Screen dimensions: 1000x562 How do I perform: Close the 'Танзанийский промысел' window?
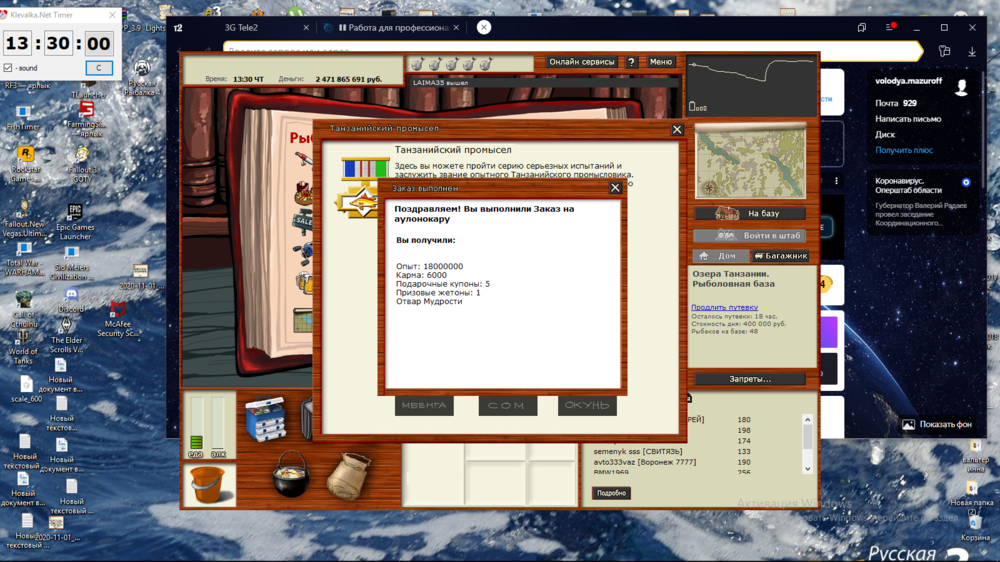pos(677,129)
